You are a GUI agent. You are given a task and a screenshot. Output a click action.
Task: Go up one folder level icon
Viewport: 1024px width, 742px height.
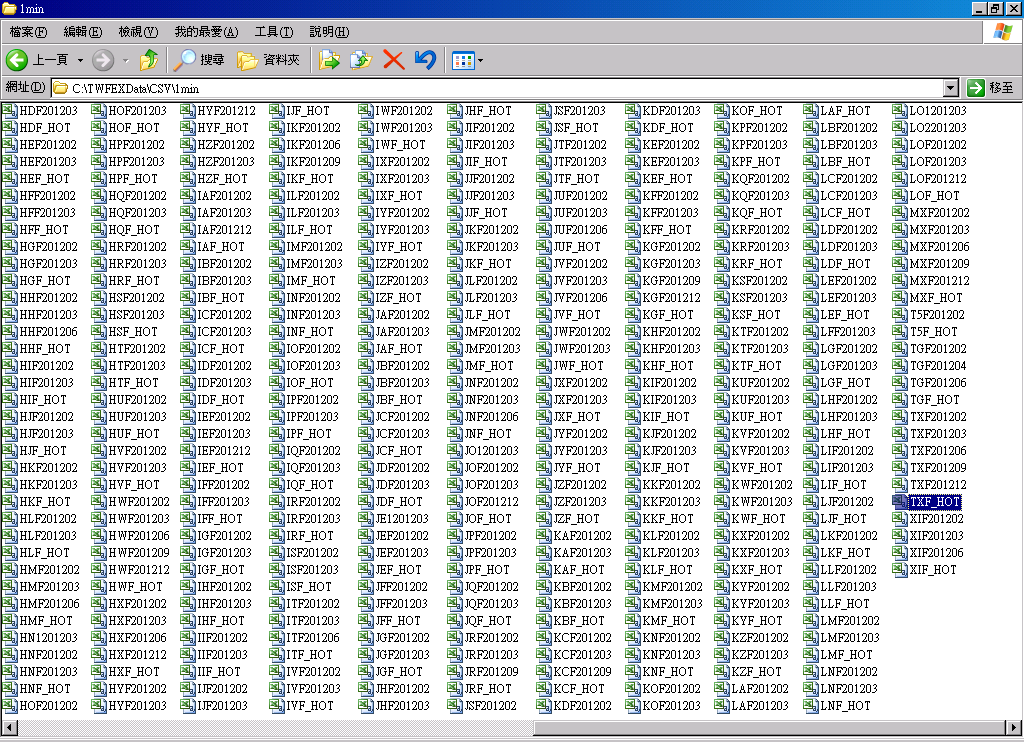[149, 60]
